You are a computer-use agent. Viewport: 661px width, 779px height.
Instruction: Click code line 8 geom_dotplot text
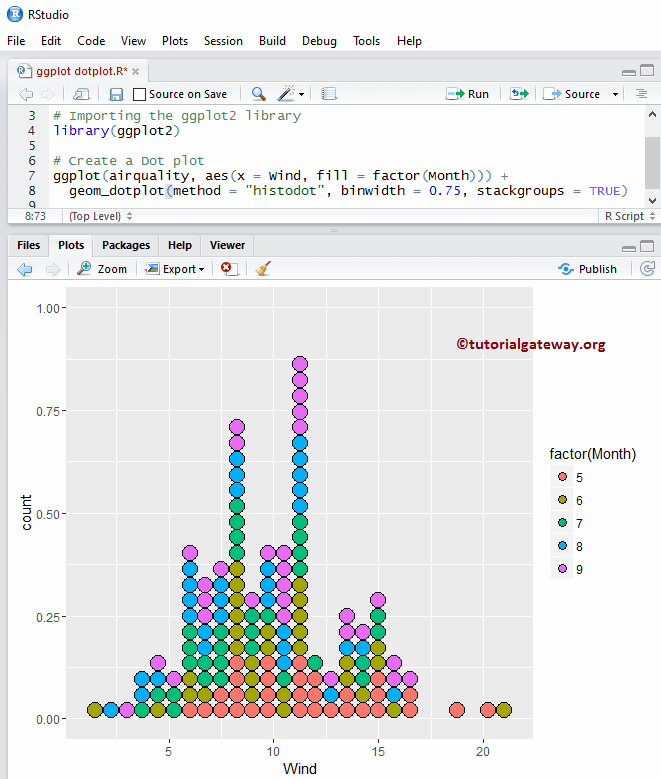click(x=348, y=191)
